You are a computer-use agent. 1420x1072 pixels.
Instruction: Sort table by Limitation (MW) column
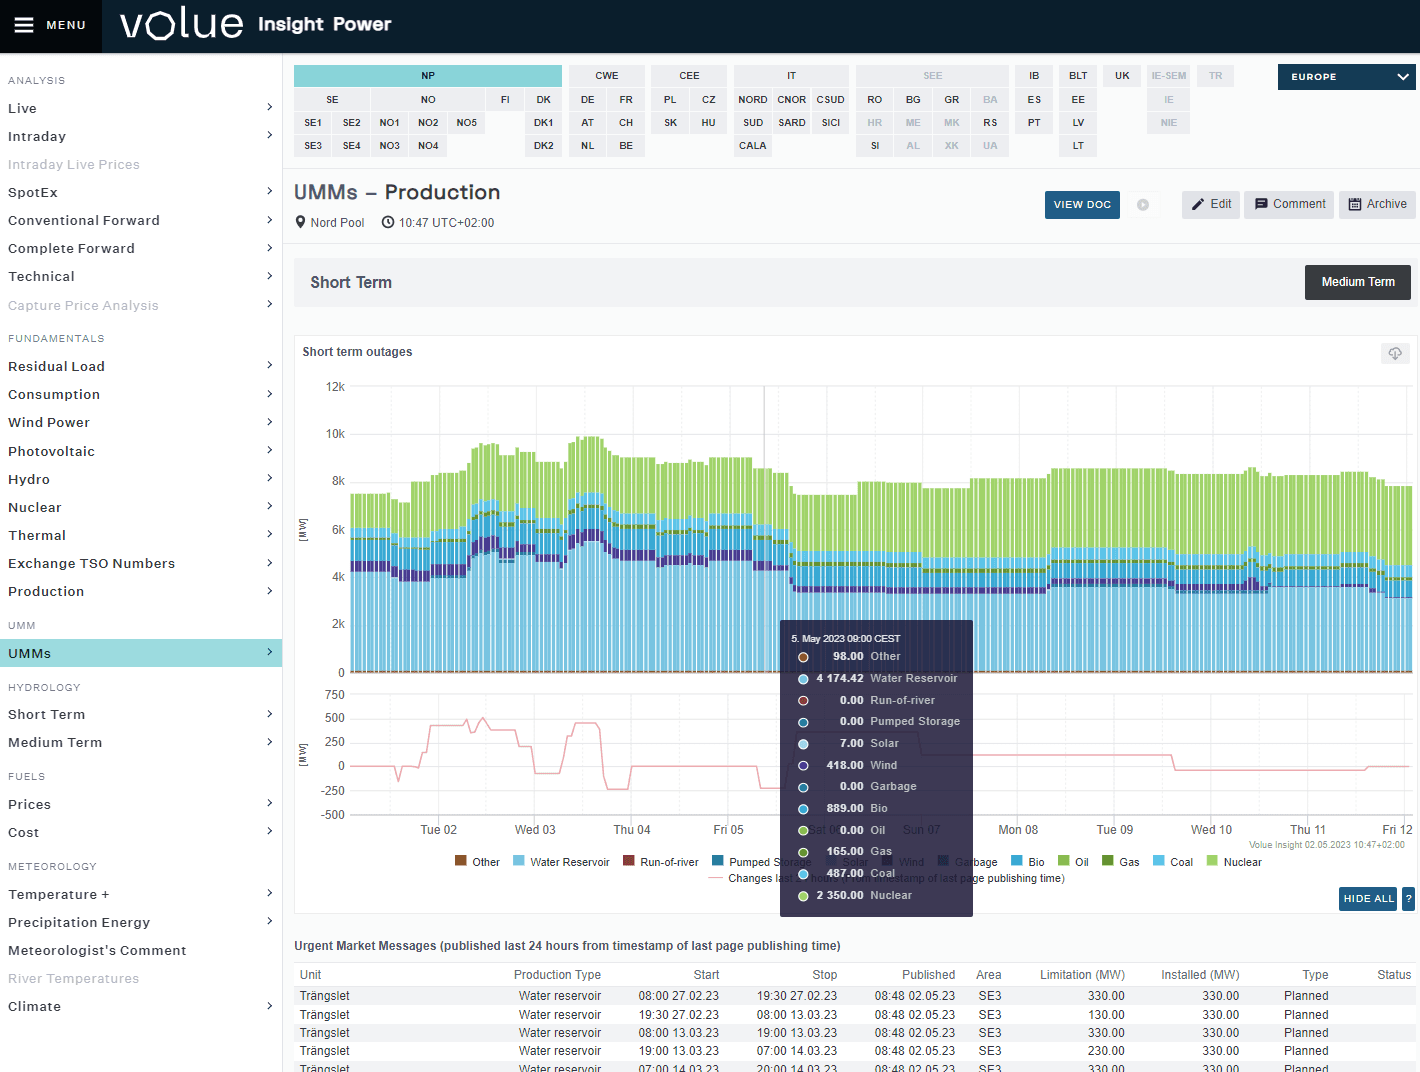(1081, 975)
